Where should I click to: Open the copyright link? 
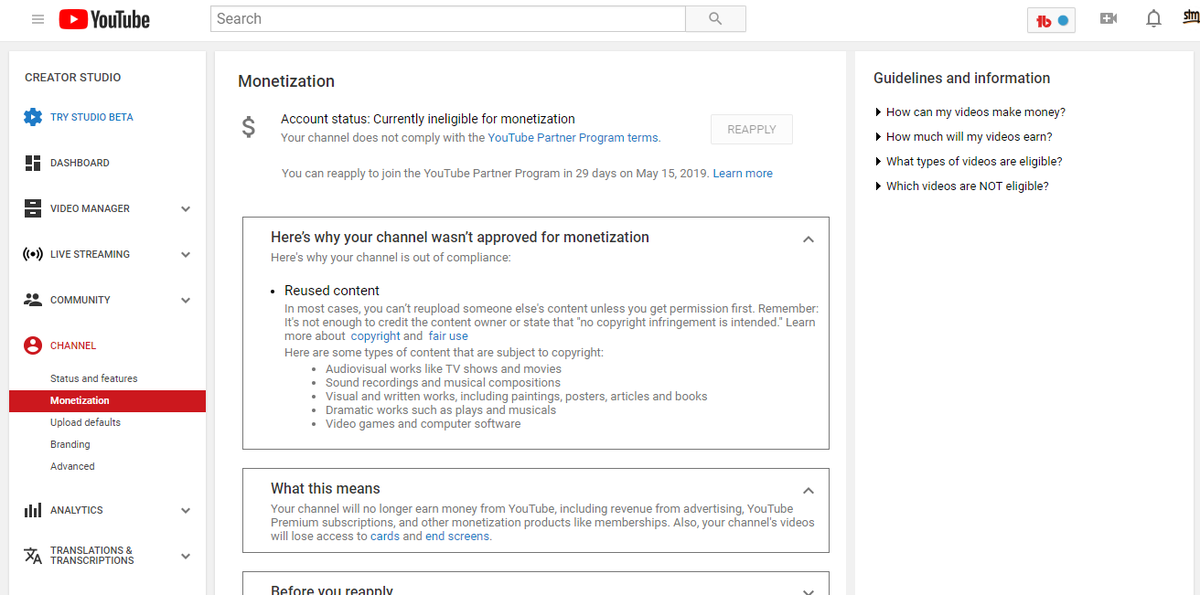[376, 337]
